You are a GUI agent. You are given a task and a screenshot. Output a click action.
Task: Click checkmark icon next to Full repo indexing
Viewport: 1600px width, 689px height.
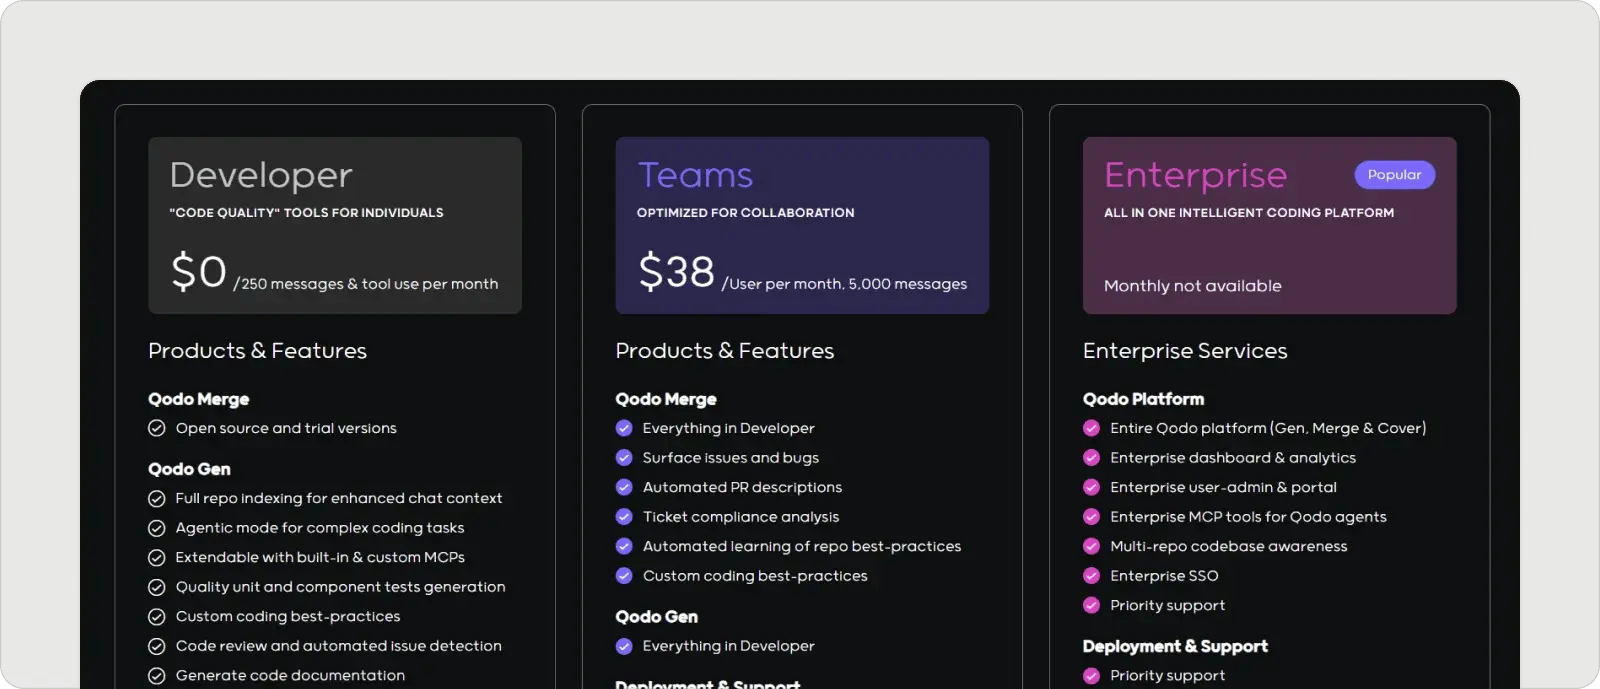[x=157, y=498]
